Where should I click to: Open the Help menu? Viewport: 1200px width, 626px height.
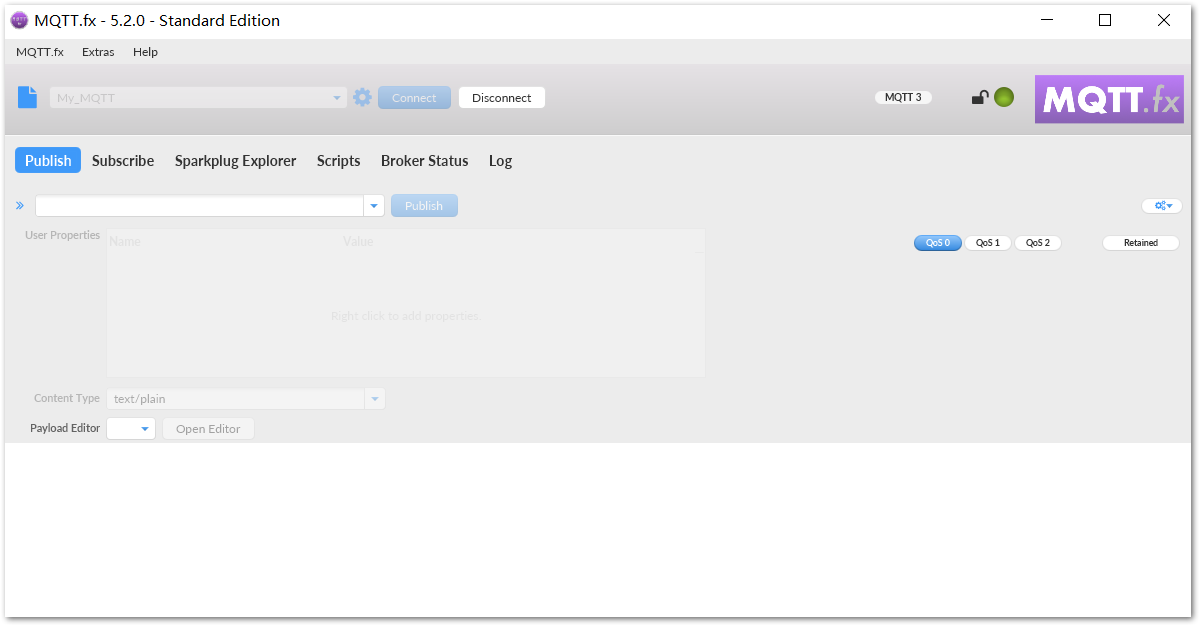[145, 52]
